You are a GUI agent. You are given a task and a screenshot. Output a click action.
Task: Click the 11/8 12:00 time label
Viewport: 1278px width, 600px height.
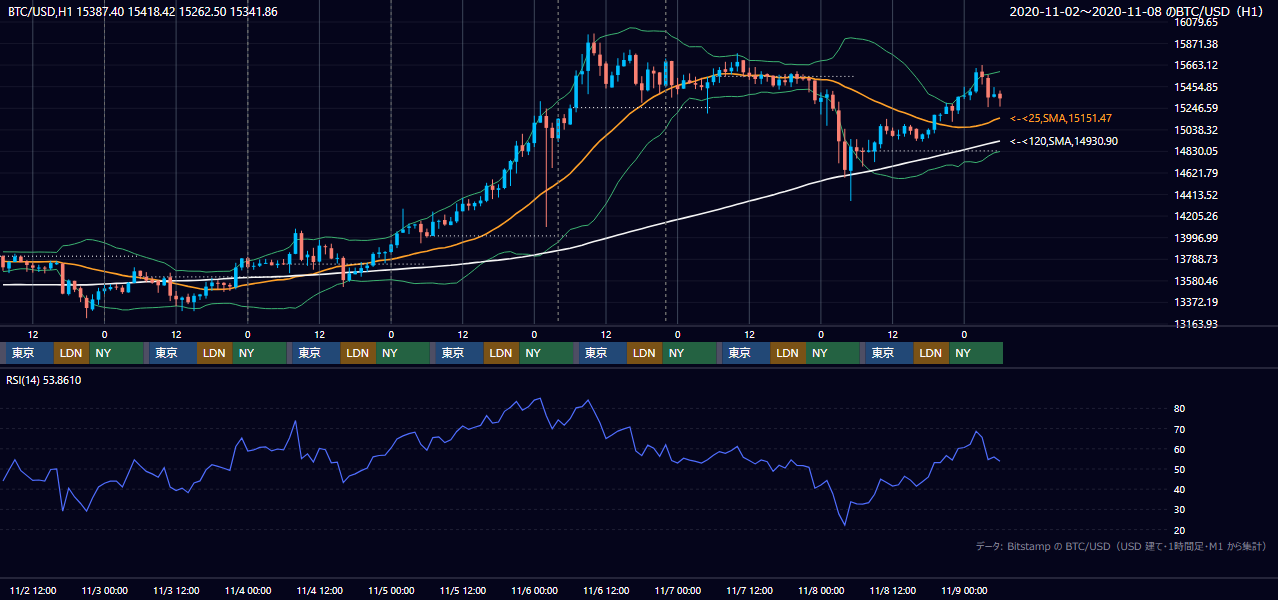tap(892, 590)
